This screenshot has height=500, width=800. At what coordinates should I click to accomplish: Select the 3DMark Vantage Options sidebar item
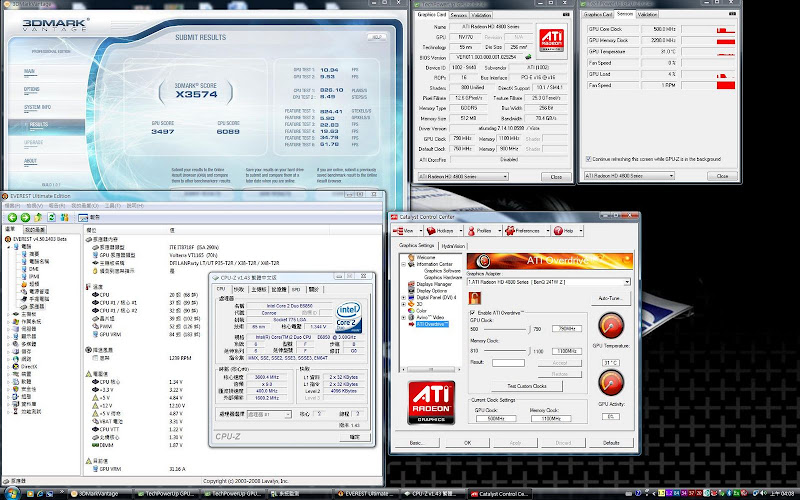[x=33, y=87]
